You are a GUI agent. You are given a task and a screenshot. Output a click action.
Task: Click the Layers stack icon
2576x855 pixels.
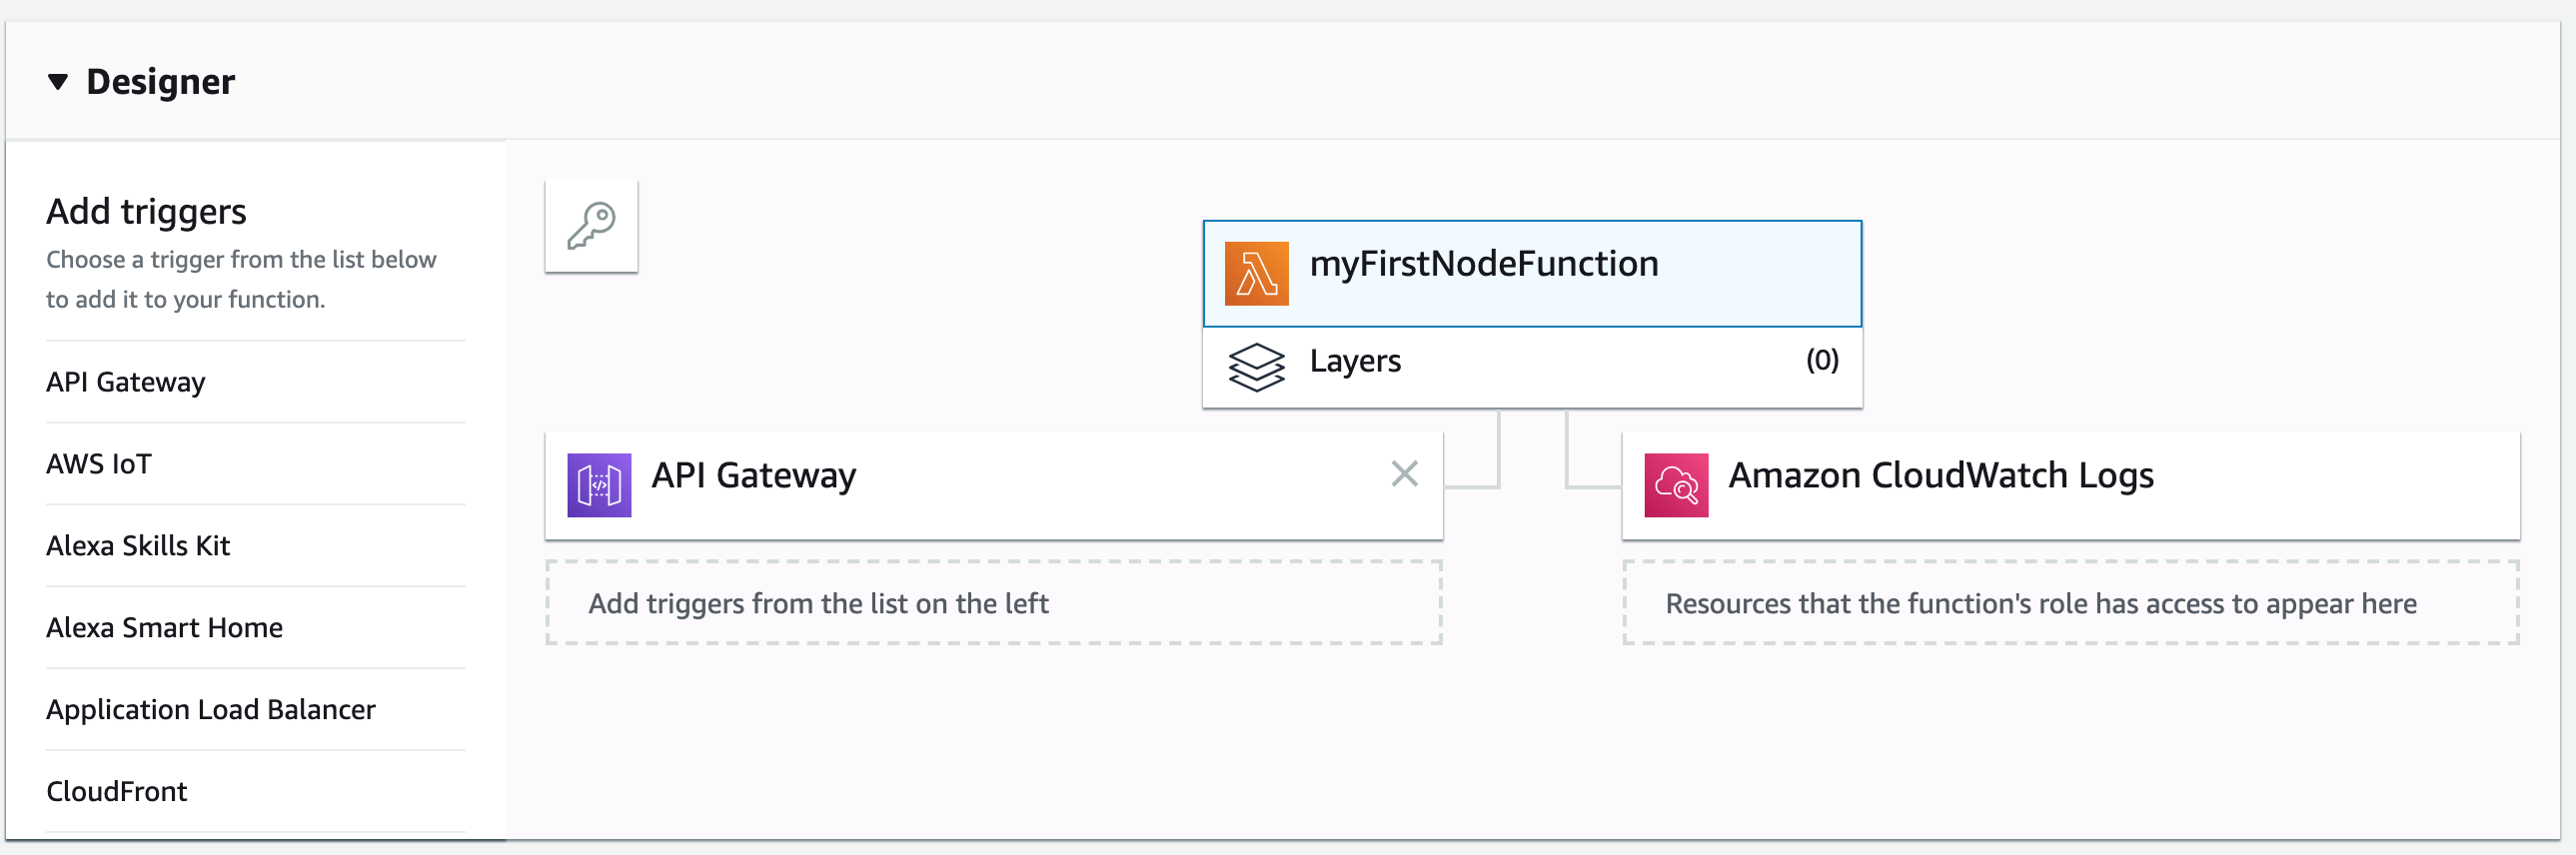pos(1256,367)
